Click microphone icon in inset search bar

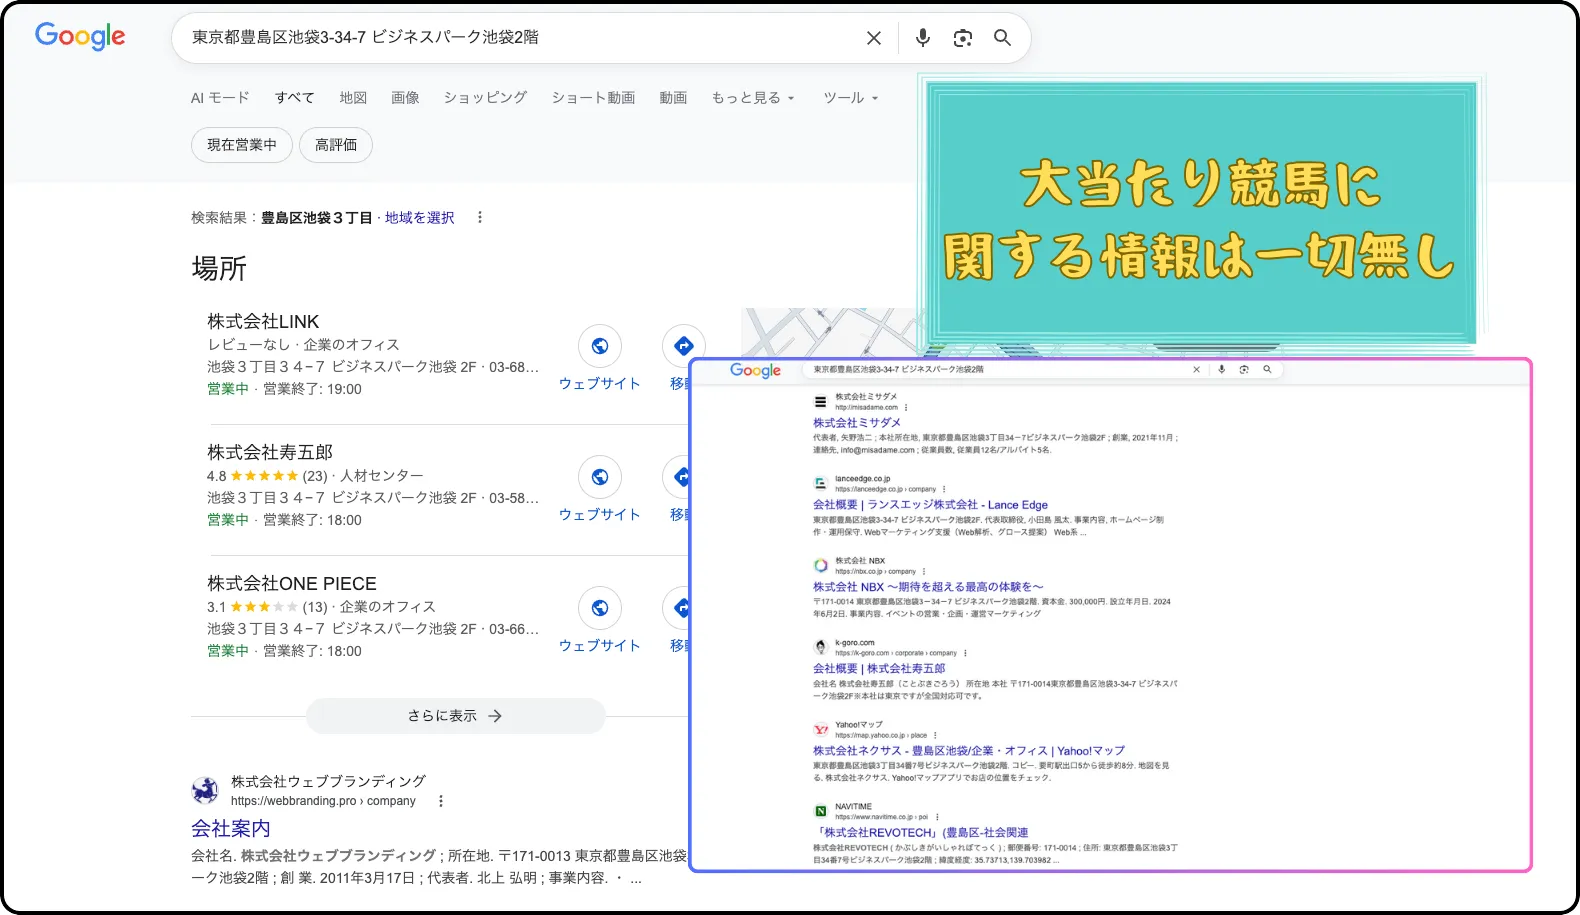pyautogui.click(x=1221, y=370)
